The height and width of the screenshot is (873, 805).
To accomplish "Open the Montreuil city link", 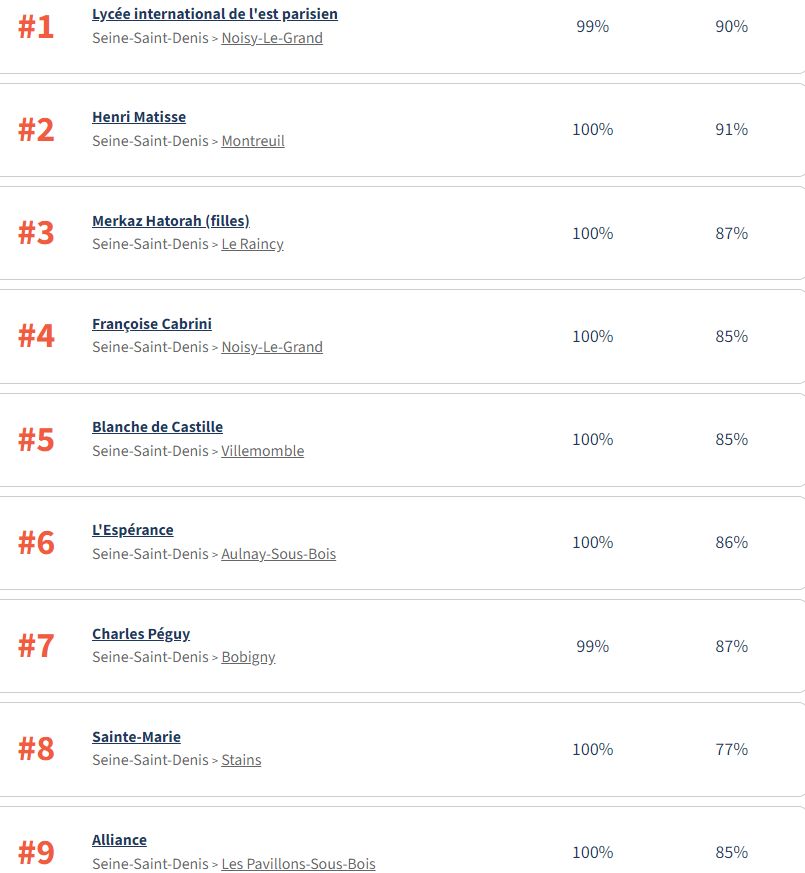I will [x=253, y=141].
